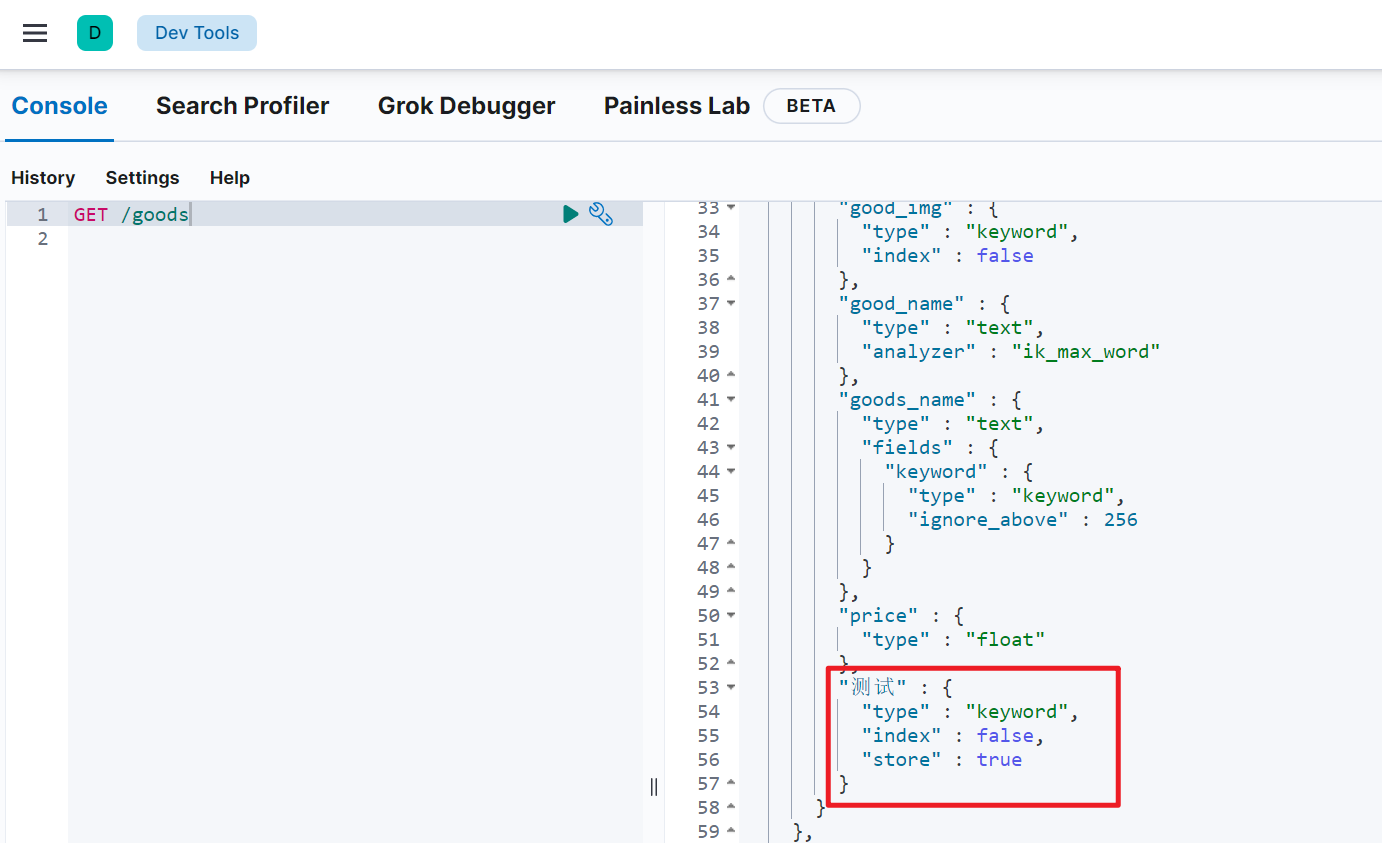Screen dimensions: 1382x843
Task: Click the Dev Tools breadcrumb
Action: click(x=197, y=33)
